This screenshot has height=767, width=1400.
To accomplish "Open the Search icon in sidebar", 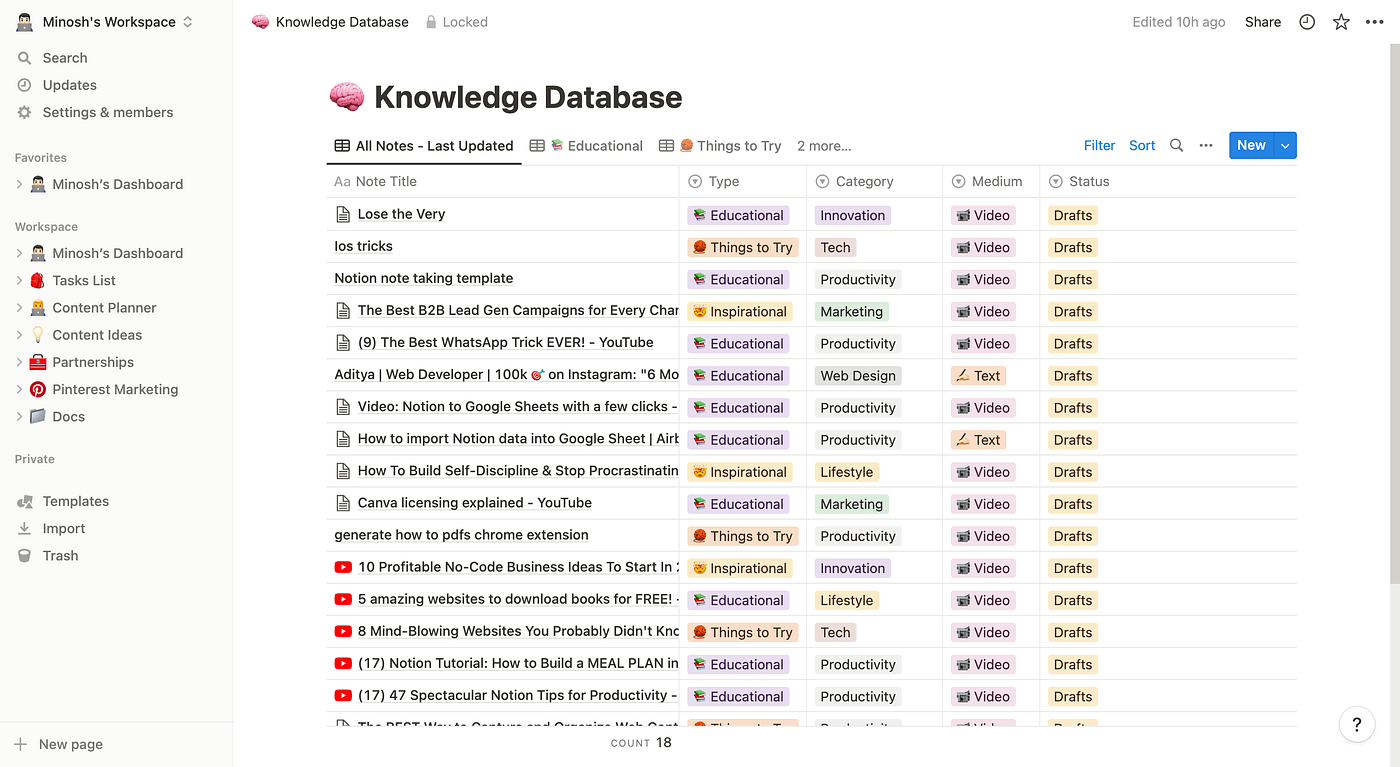I will 25,58.
